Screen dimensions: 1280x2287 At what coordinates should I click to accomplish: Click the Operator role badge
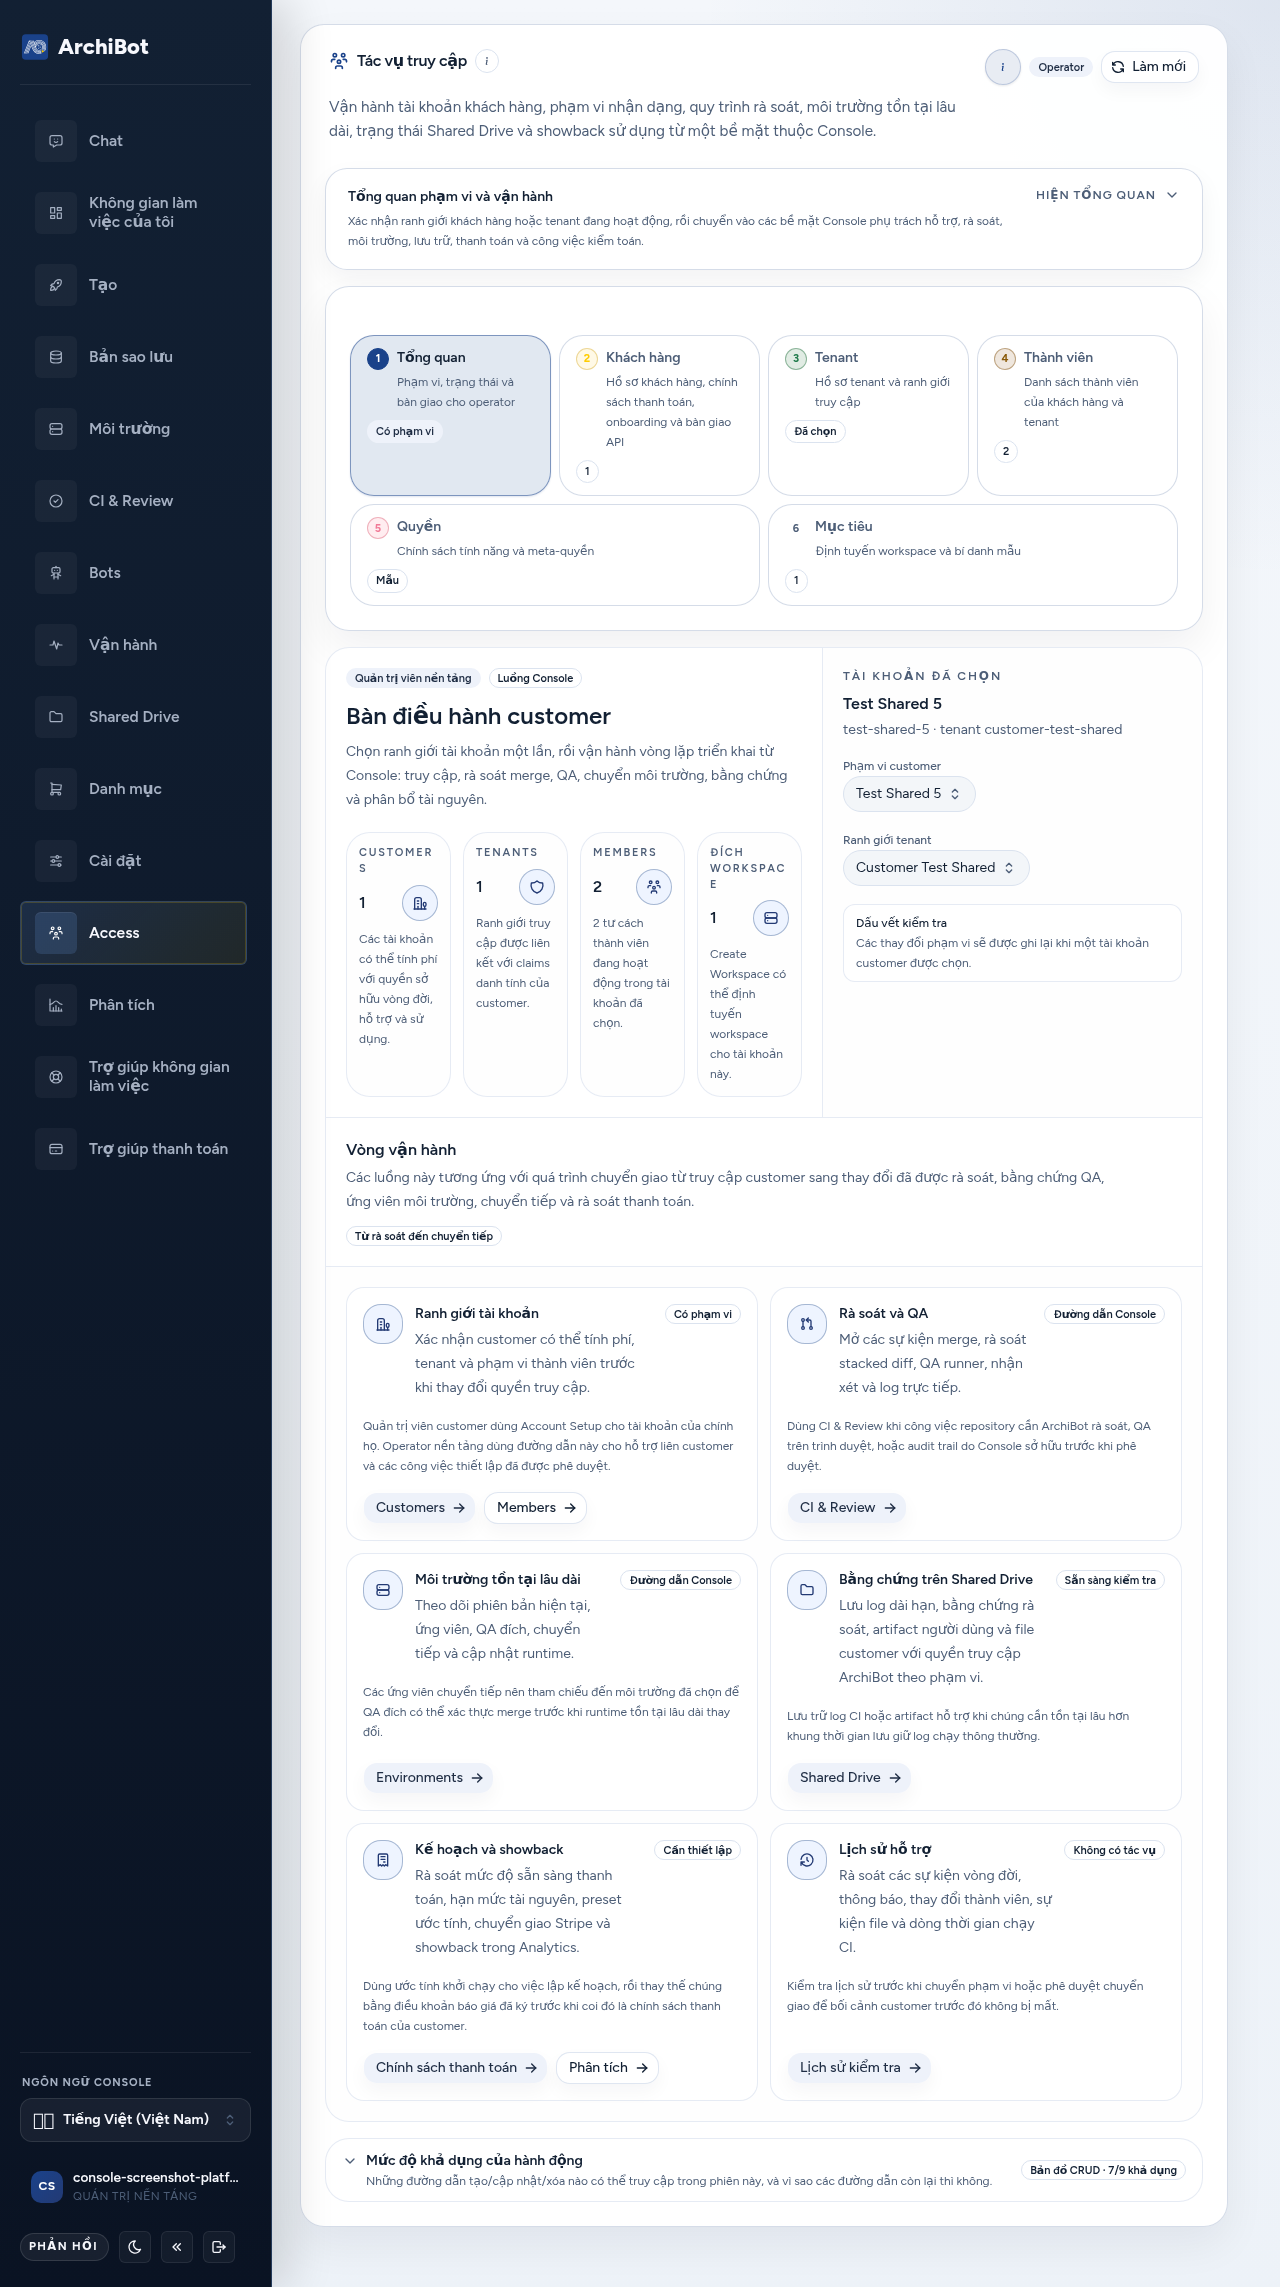1061,67
